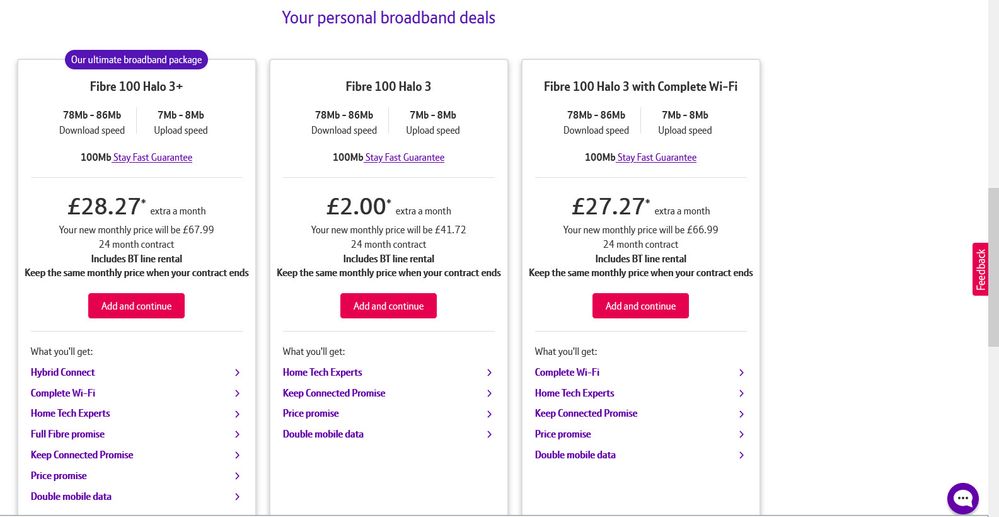Open the chat bubble icon

963,497
